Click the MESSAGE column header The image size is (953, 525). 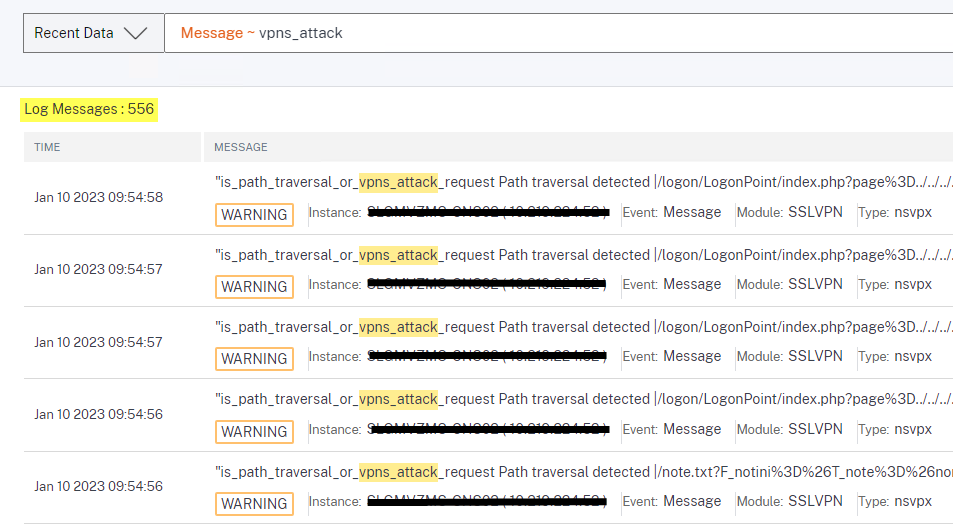click(x=578, y=147)
